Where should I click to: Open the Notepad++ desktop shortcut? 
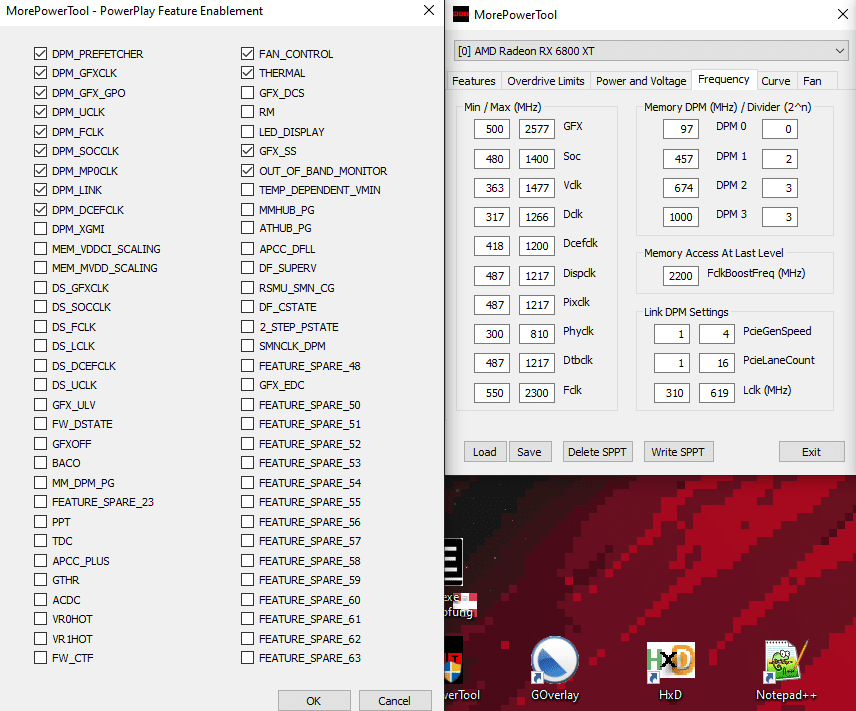click(786, 670)
